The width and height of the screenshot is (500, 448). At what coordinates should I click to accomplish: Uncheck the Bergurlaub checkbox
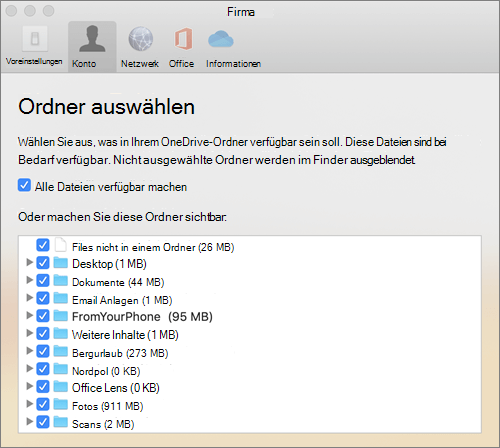tap(43, 351)
